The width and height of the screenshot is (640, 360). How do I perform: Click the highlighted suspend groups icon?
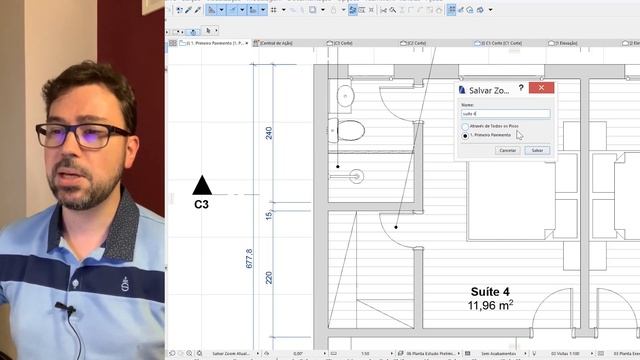353,10
